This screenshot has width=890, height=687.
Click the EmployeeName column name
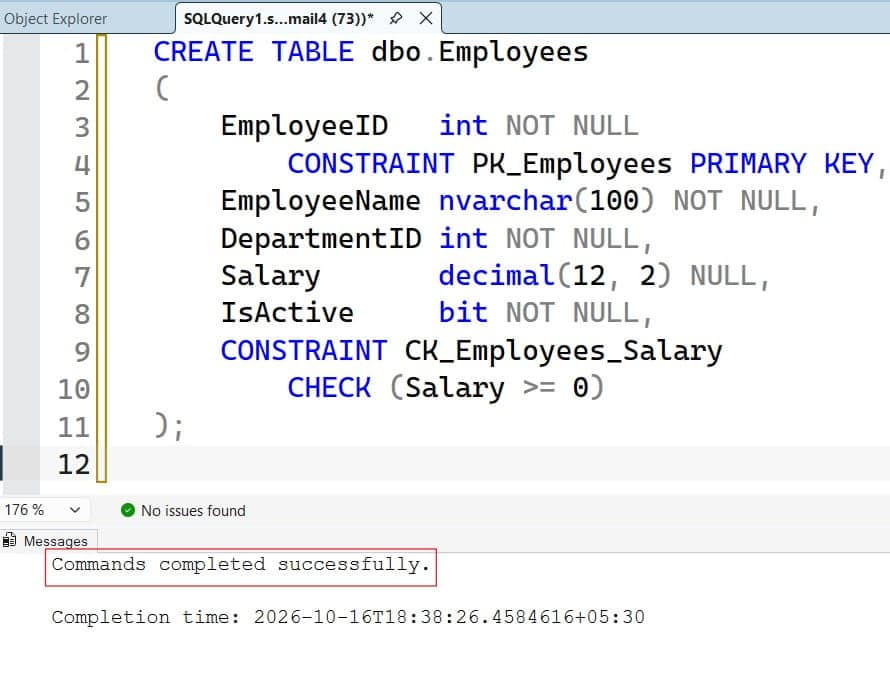pos(321,201)
